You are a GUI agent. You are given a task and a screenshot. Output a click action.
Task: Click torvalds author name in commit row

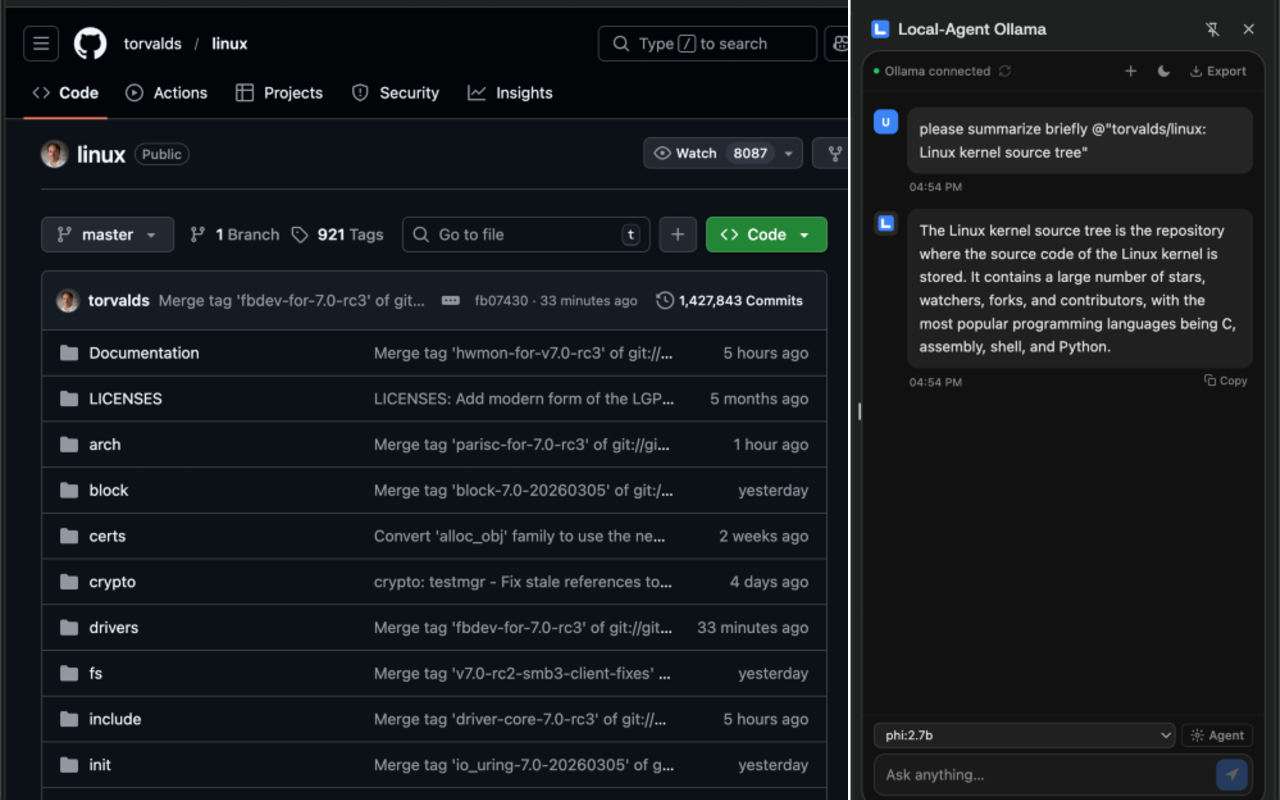119,301
